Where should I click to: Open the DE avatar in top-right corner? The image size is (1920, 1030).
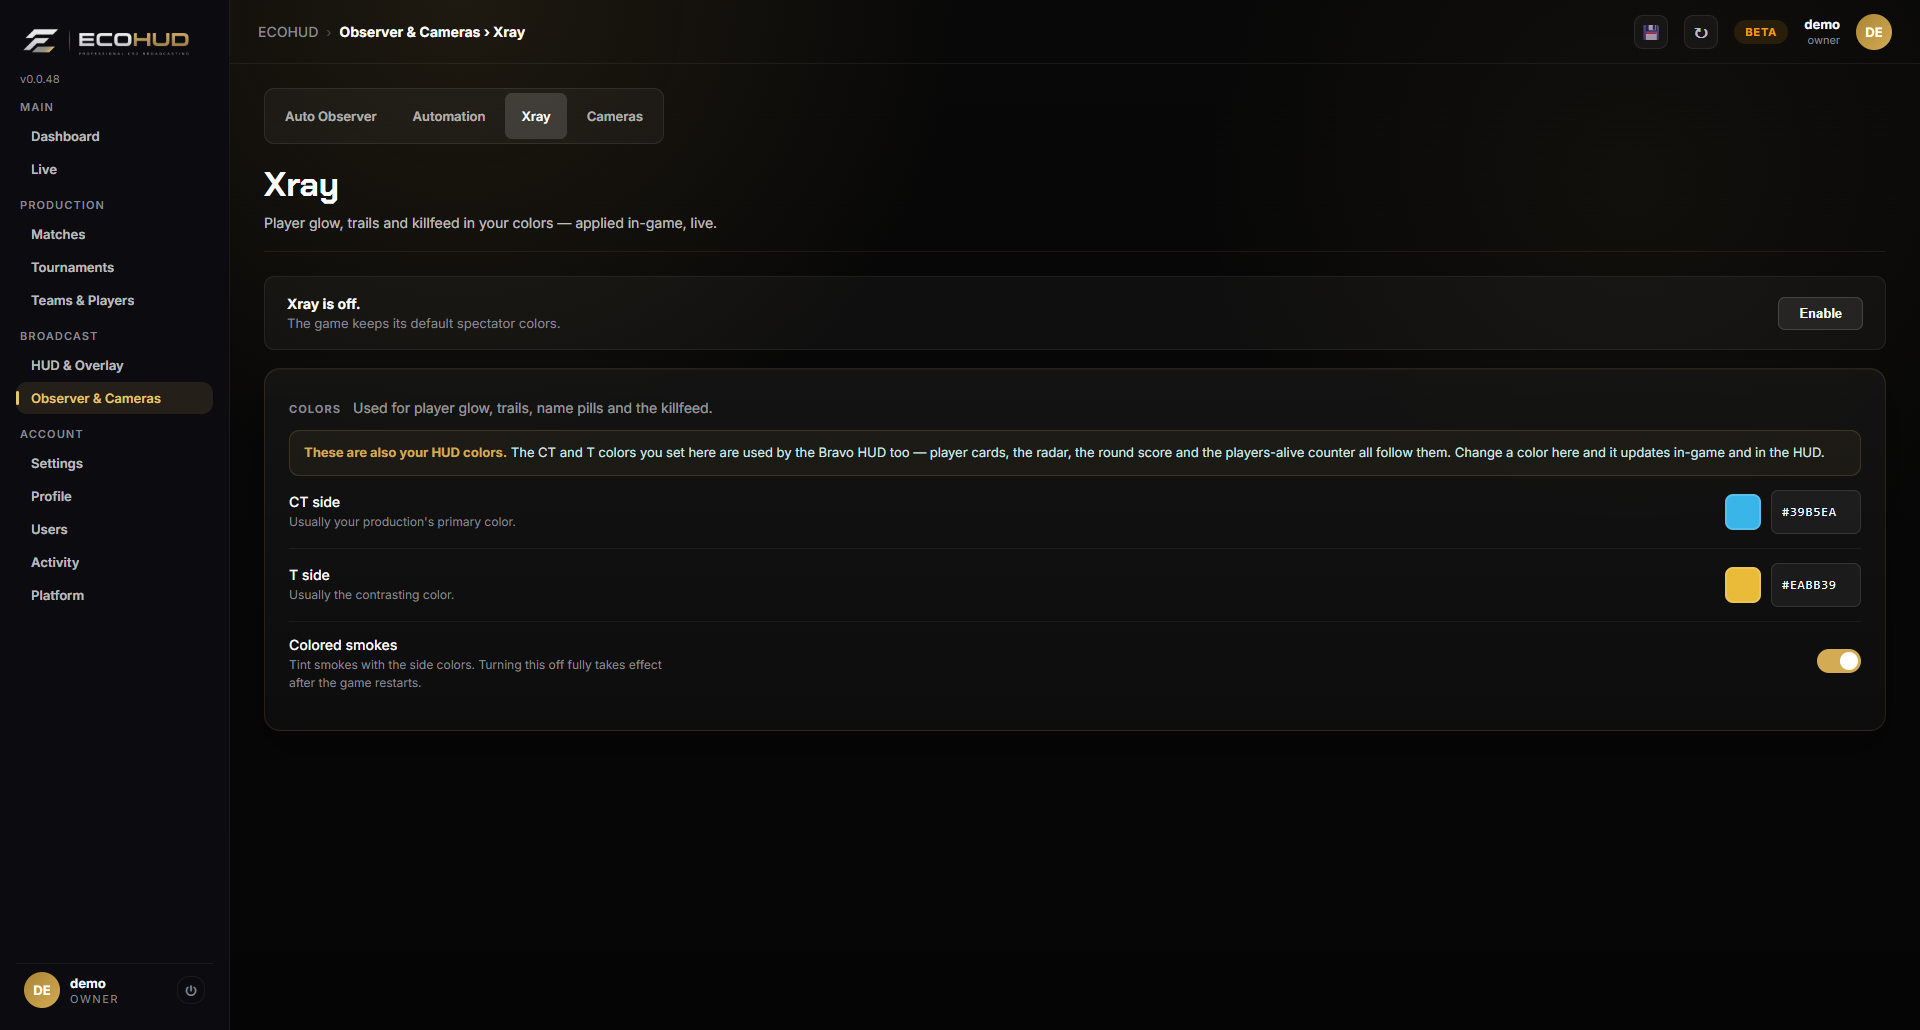click(x=1874, y=32)
